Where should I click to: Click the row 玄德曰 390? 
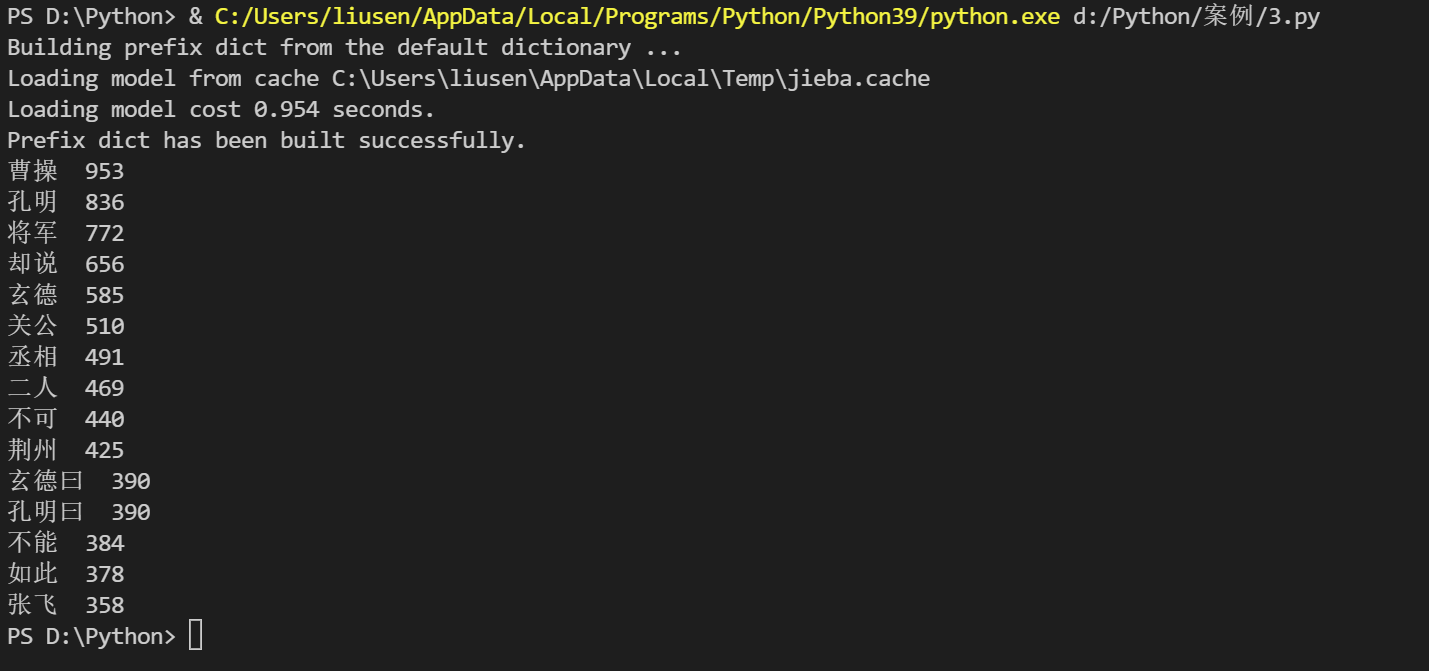(79, 482)
